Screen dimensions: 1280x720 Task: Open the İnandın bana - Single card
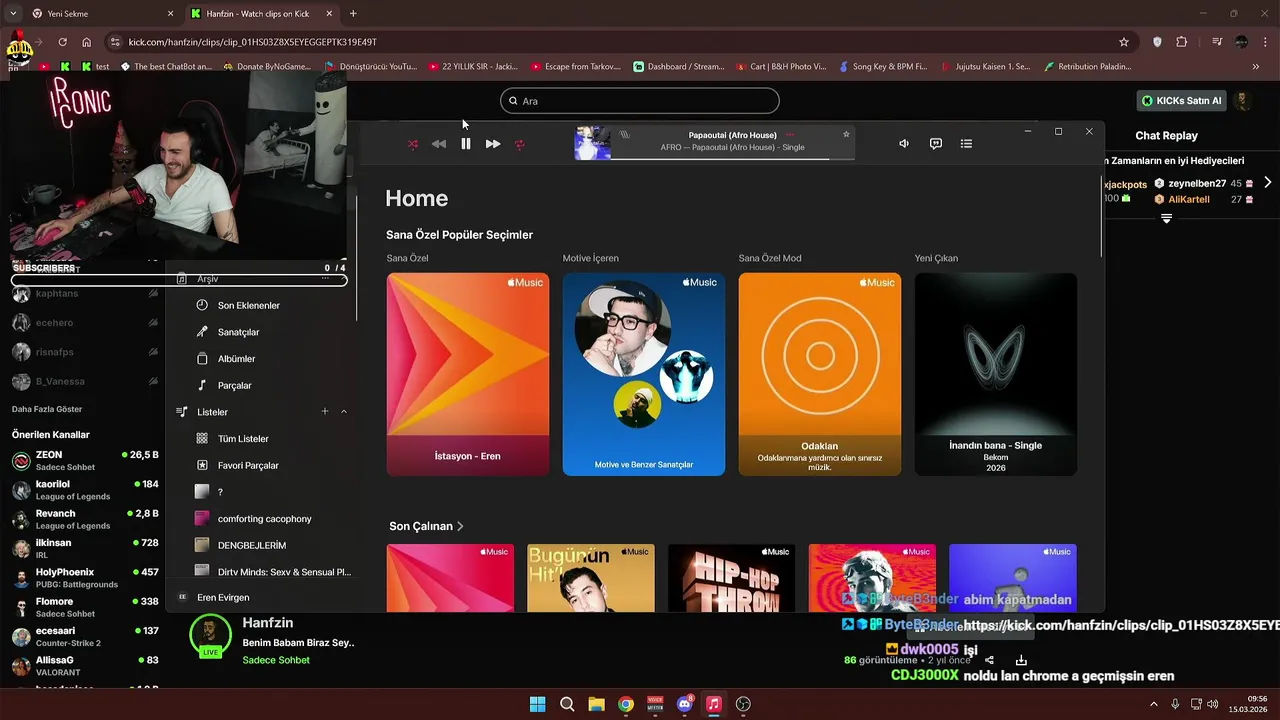coord(996,374)
